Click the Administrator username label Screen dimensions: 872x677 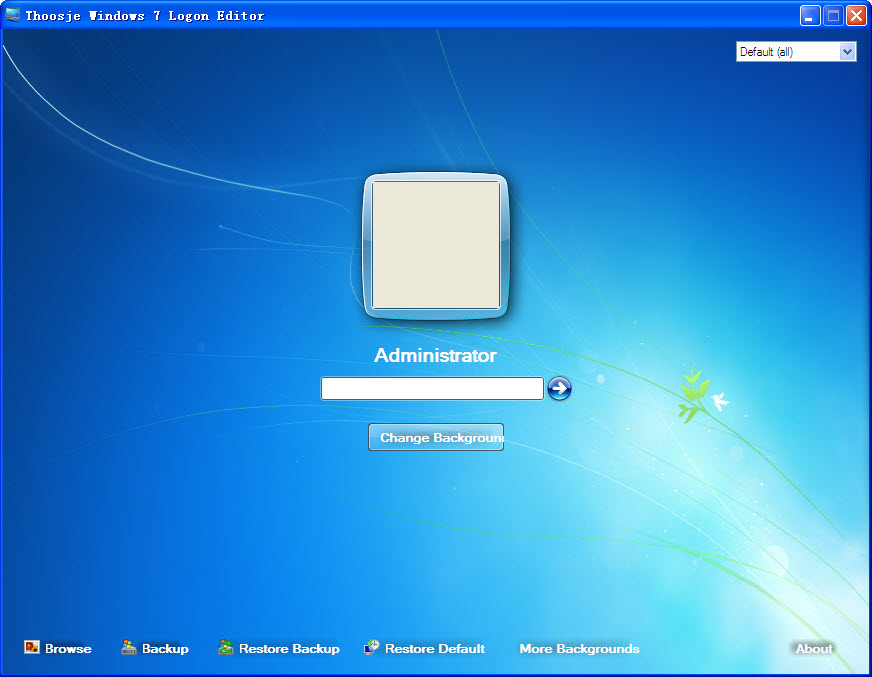coord(435,355)
